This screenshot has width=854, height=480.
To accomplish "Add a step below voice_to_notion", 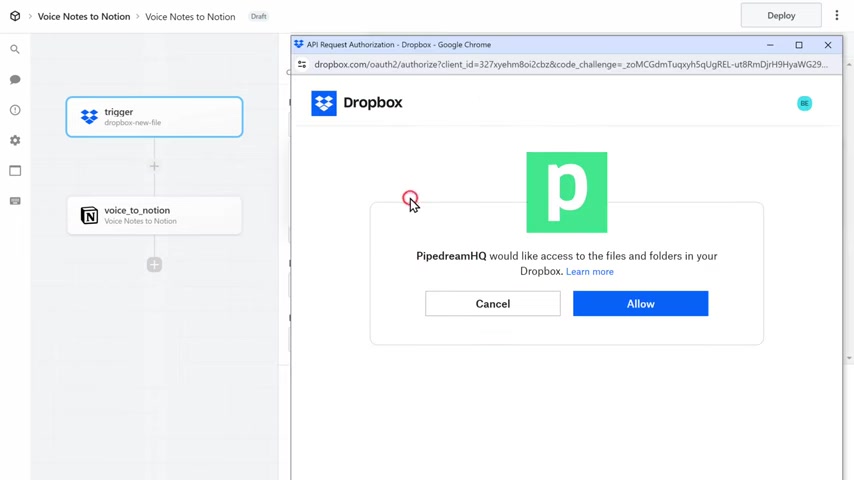I will [154, 265].
